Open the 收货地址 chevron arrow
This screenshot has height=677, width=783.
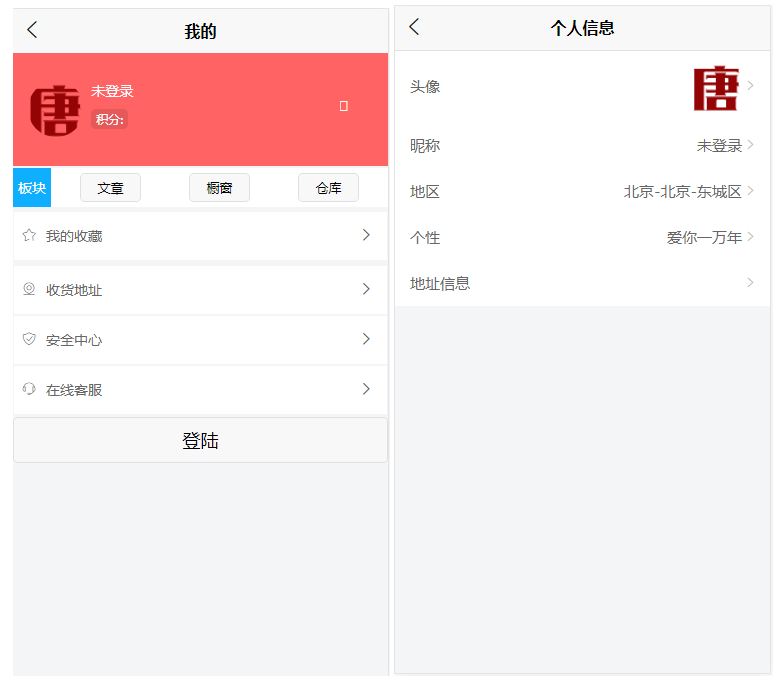(x=366, y=289)
